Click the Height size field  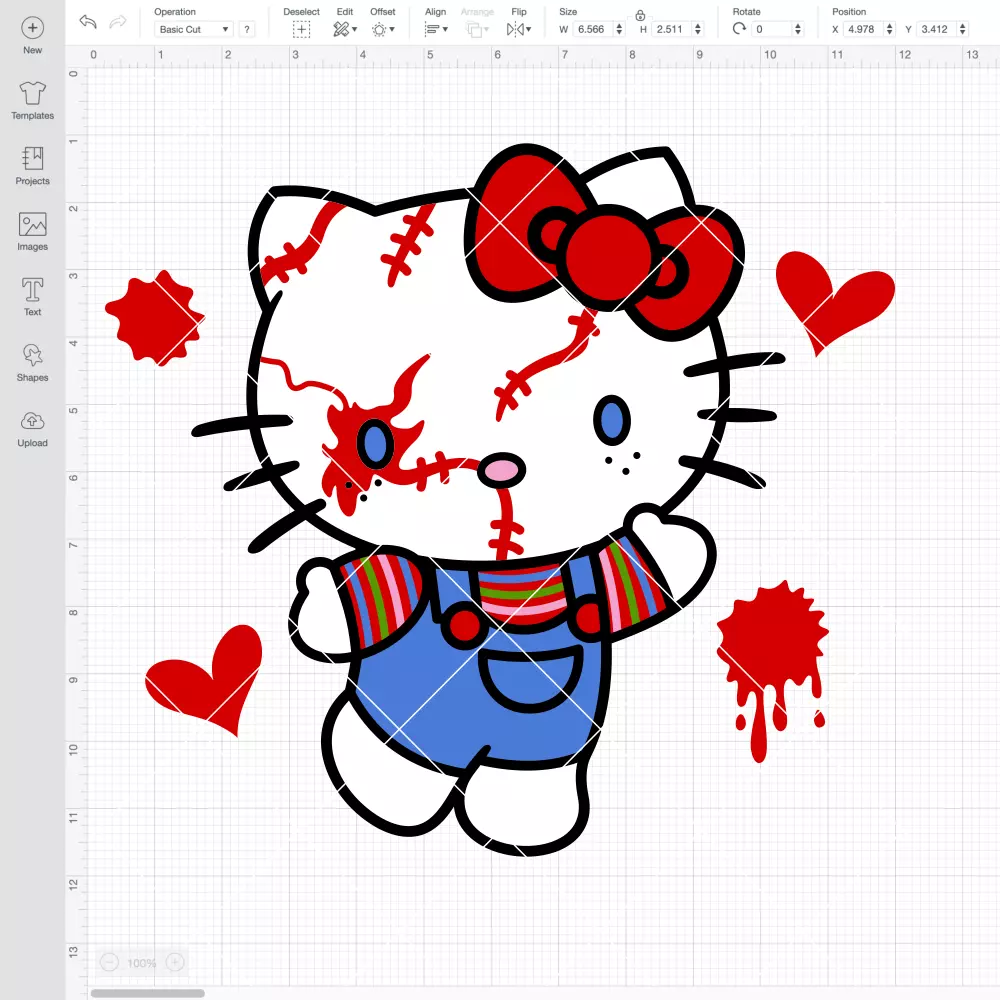670,29
